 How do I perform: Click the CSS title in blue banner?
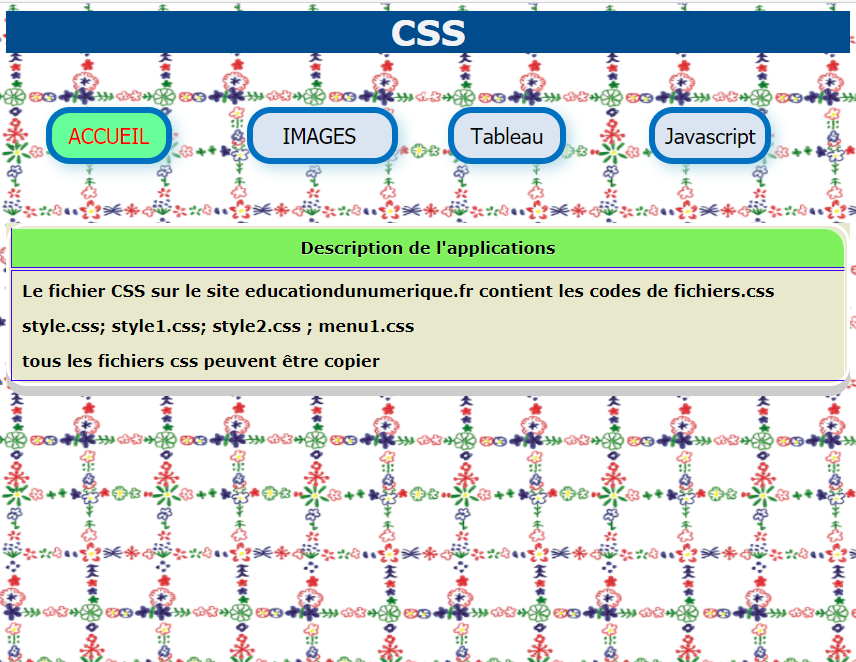pyautogui.click(x=428, y=33)
